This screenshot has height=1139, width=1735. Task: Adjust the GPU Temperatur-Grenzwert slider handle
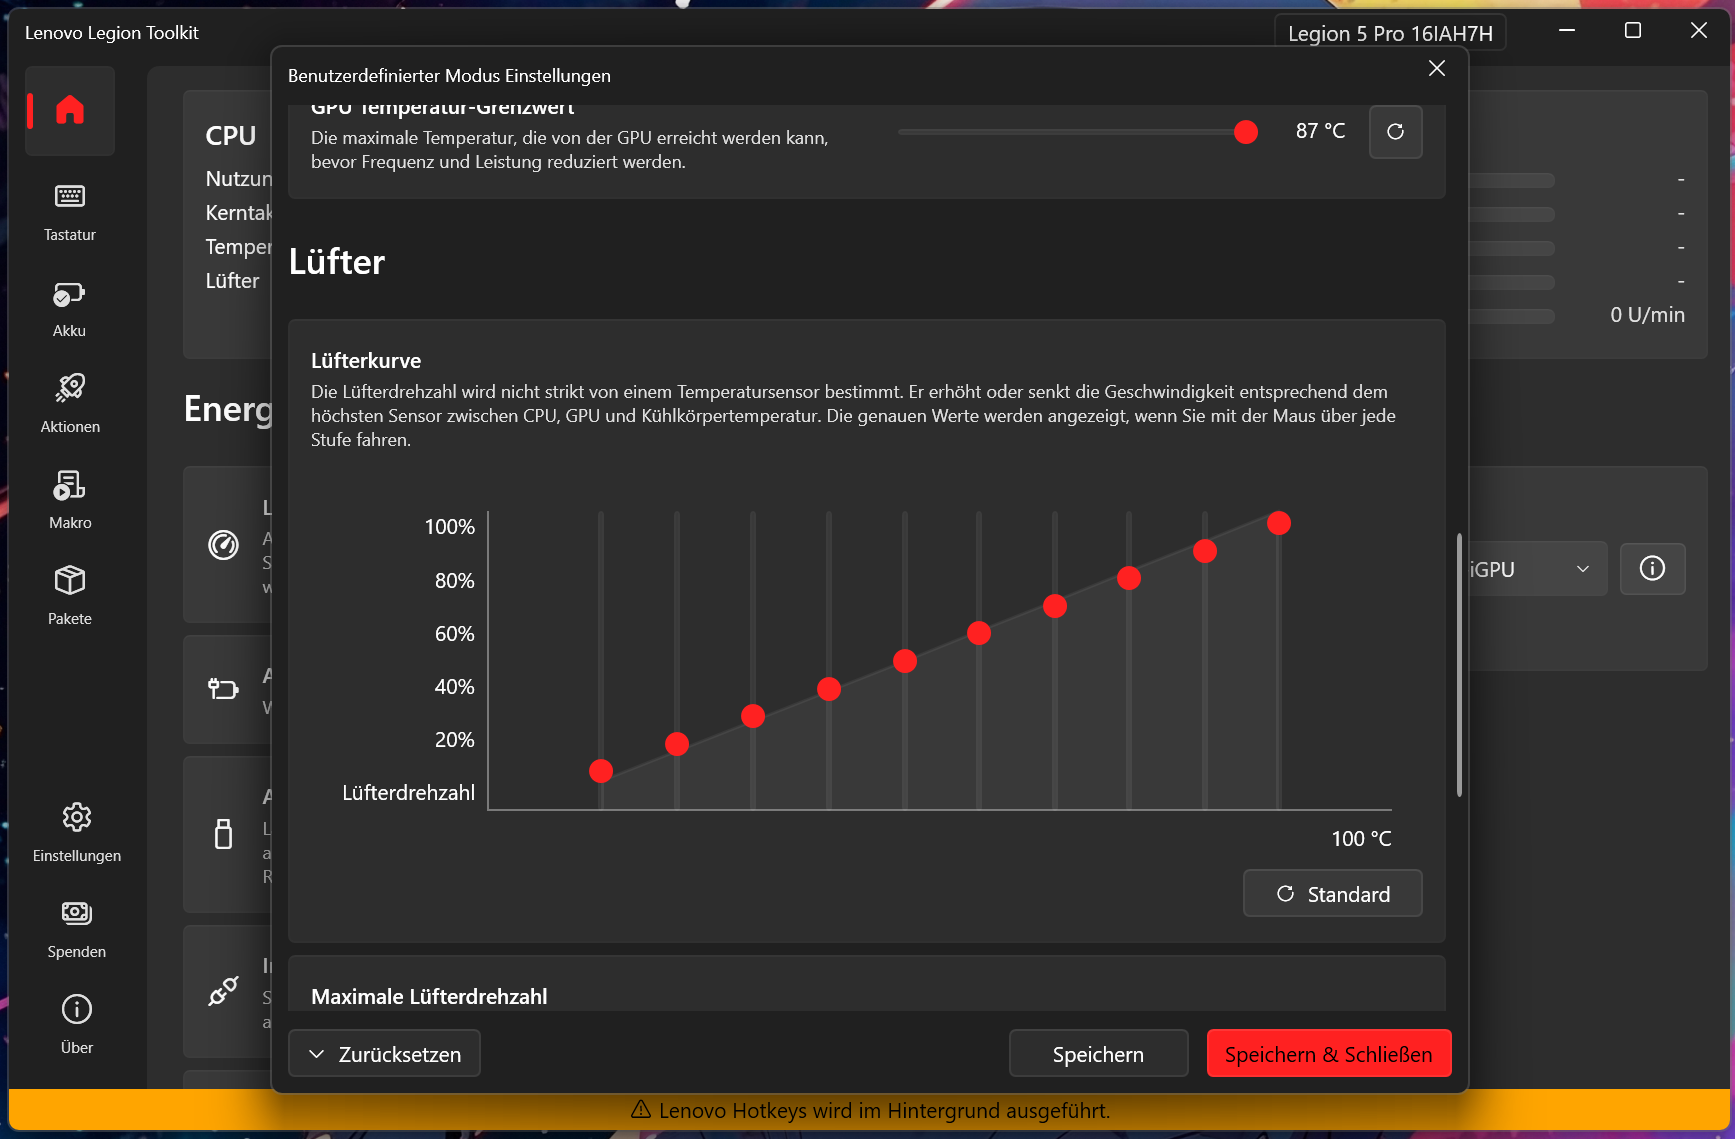[x=1246, y=132]
